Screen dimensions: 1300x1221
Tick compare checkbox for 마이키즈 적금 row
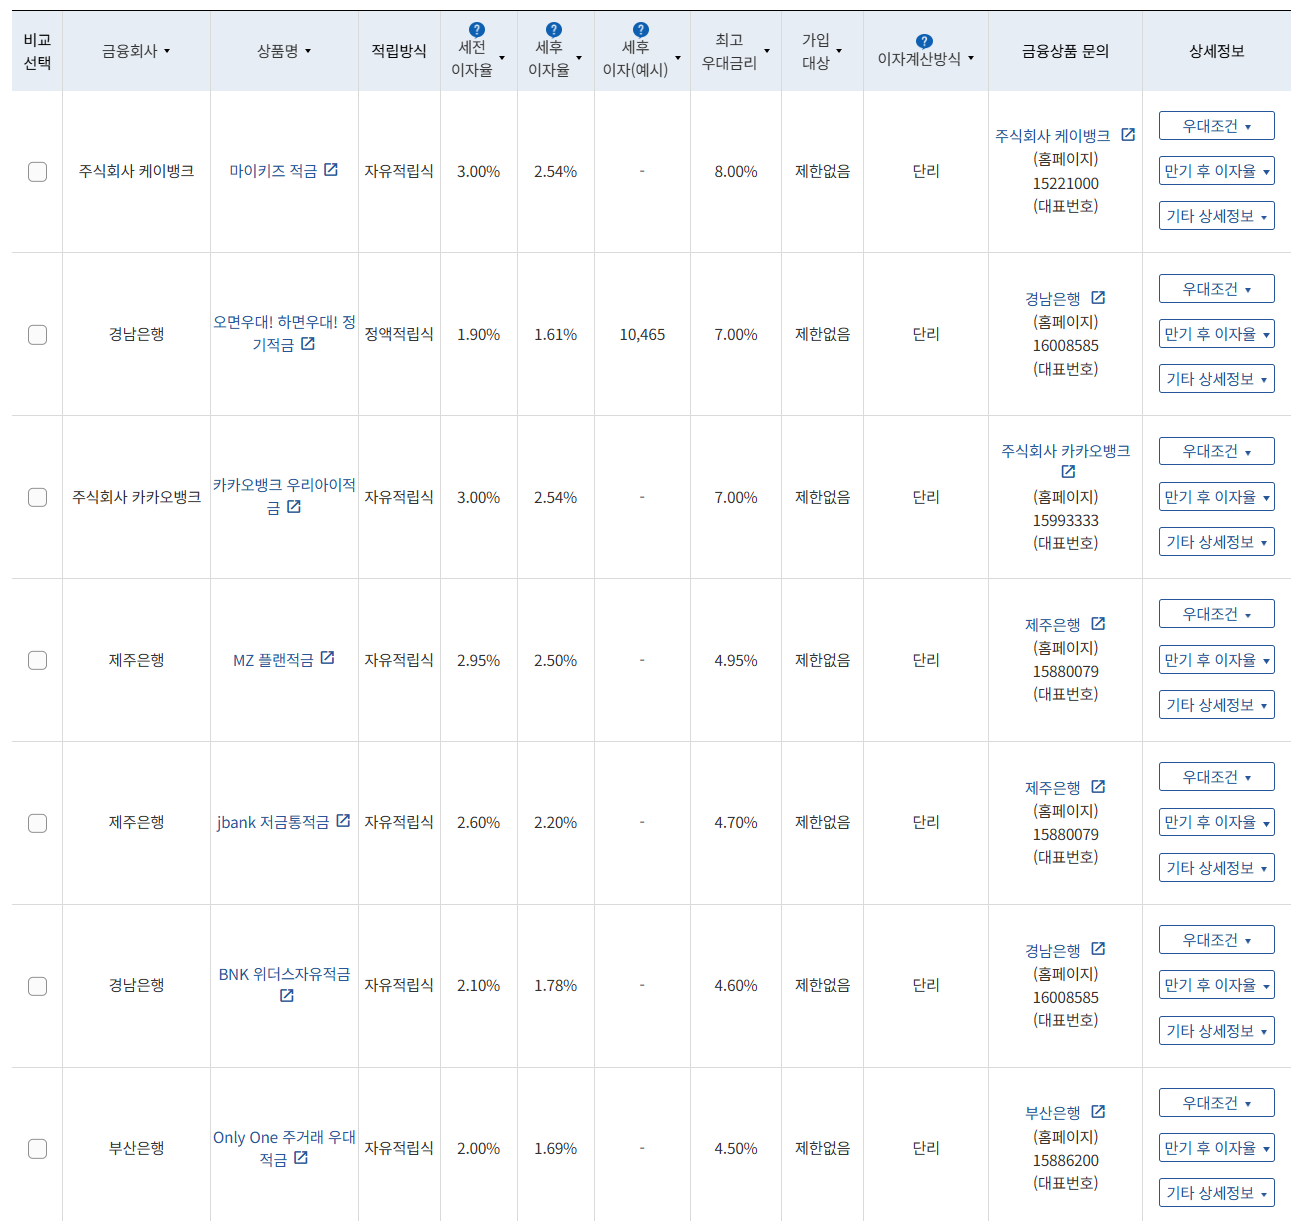(x=37, y=172)
